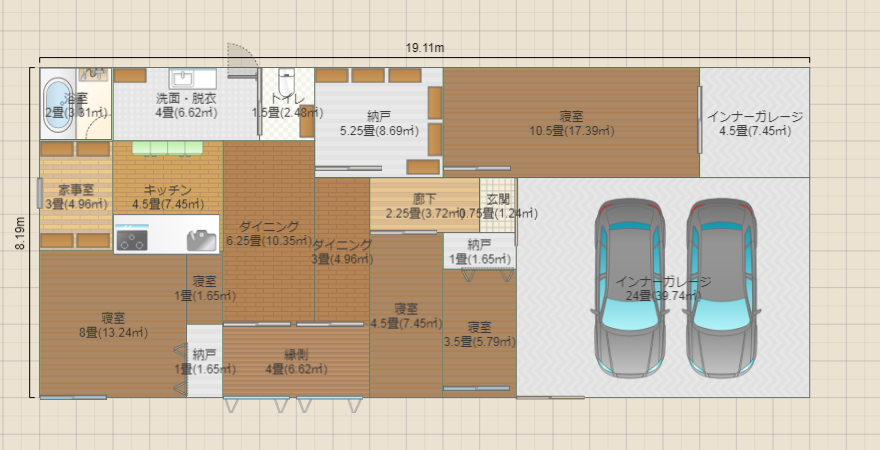Select the toilet fixture in トイレ

click(x=286, y=80)
